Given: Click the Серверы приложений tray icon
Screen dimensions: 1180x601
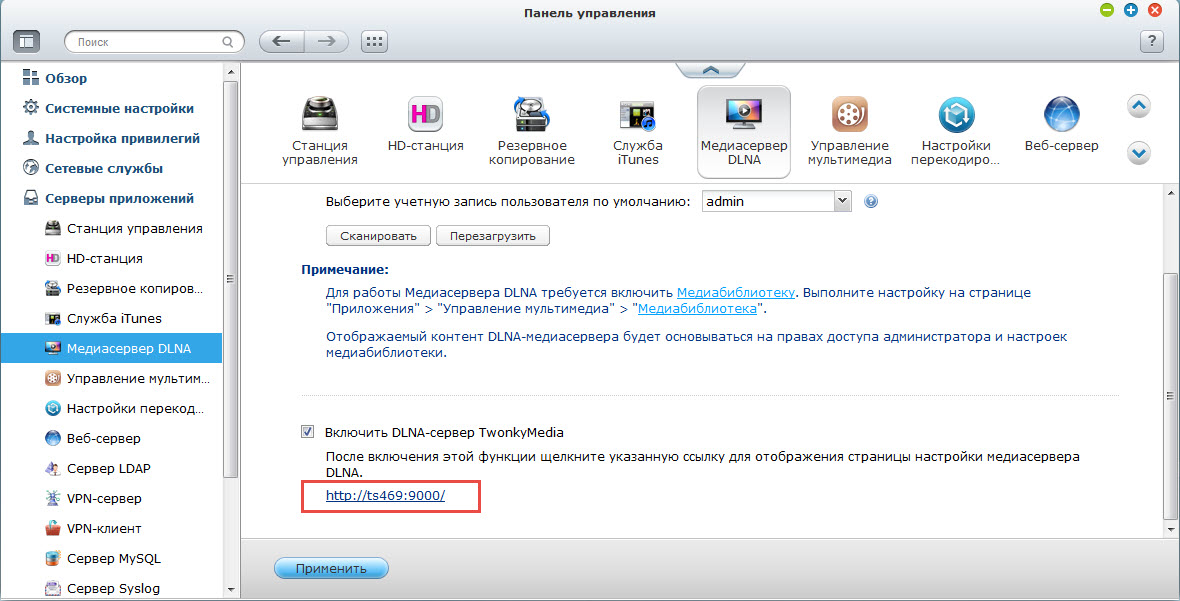Looking at the screenshot, I should 30,198.
